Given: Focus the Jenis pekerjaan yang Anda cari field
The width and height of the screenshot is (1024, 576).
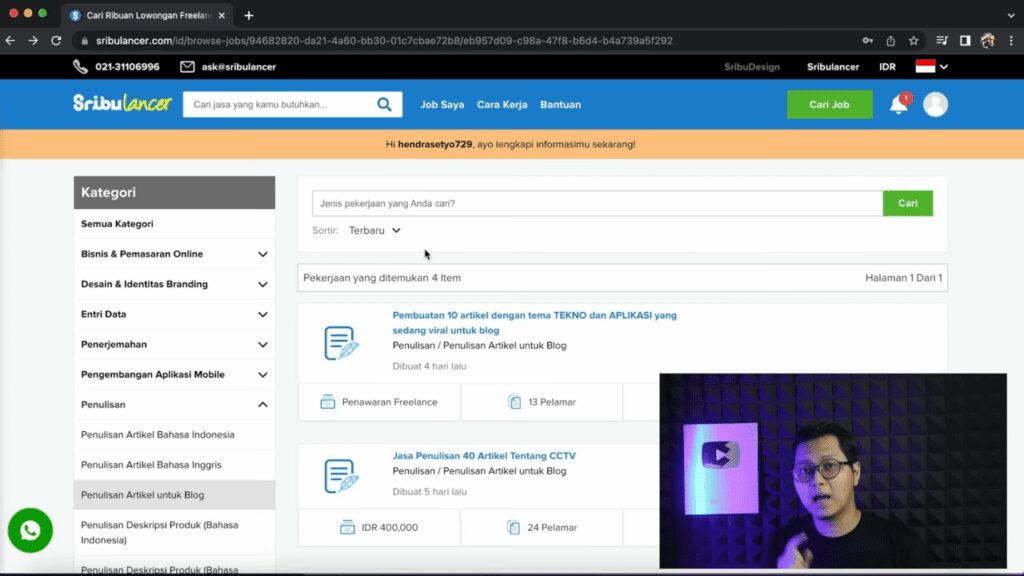Looking at the screenshot, I should 598,203.
